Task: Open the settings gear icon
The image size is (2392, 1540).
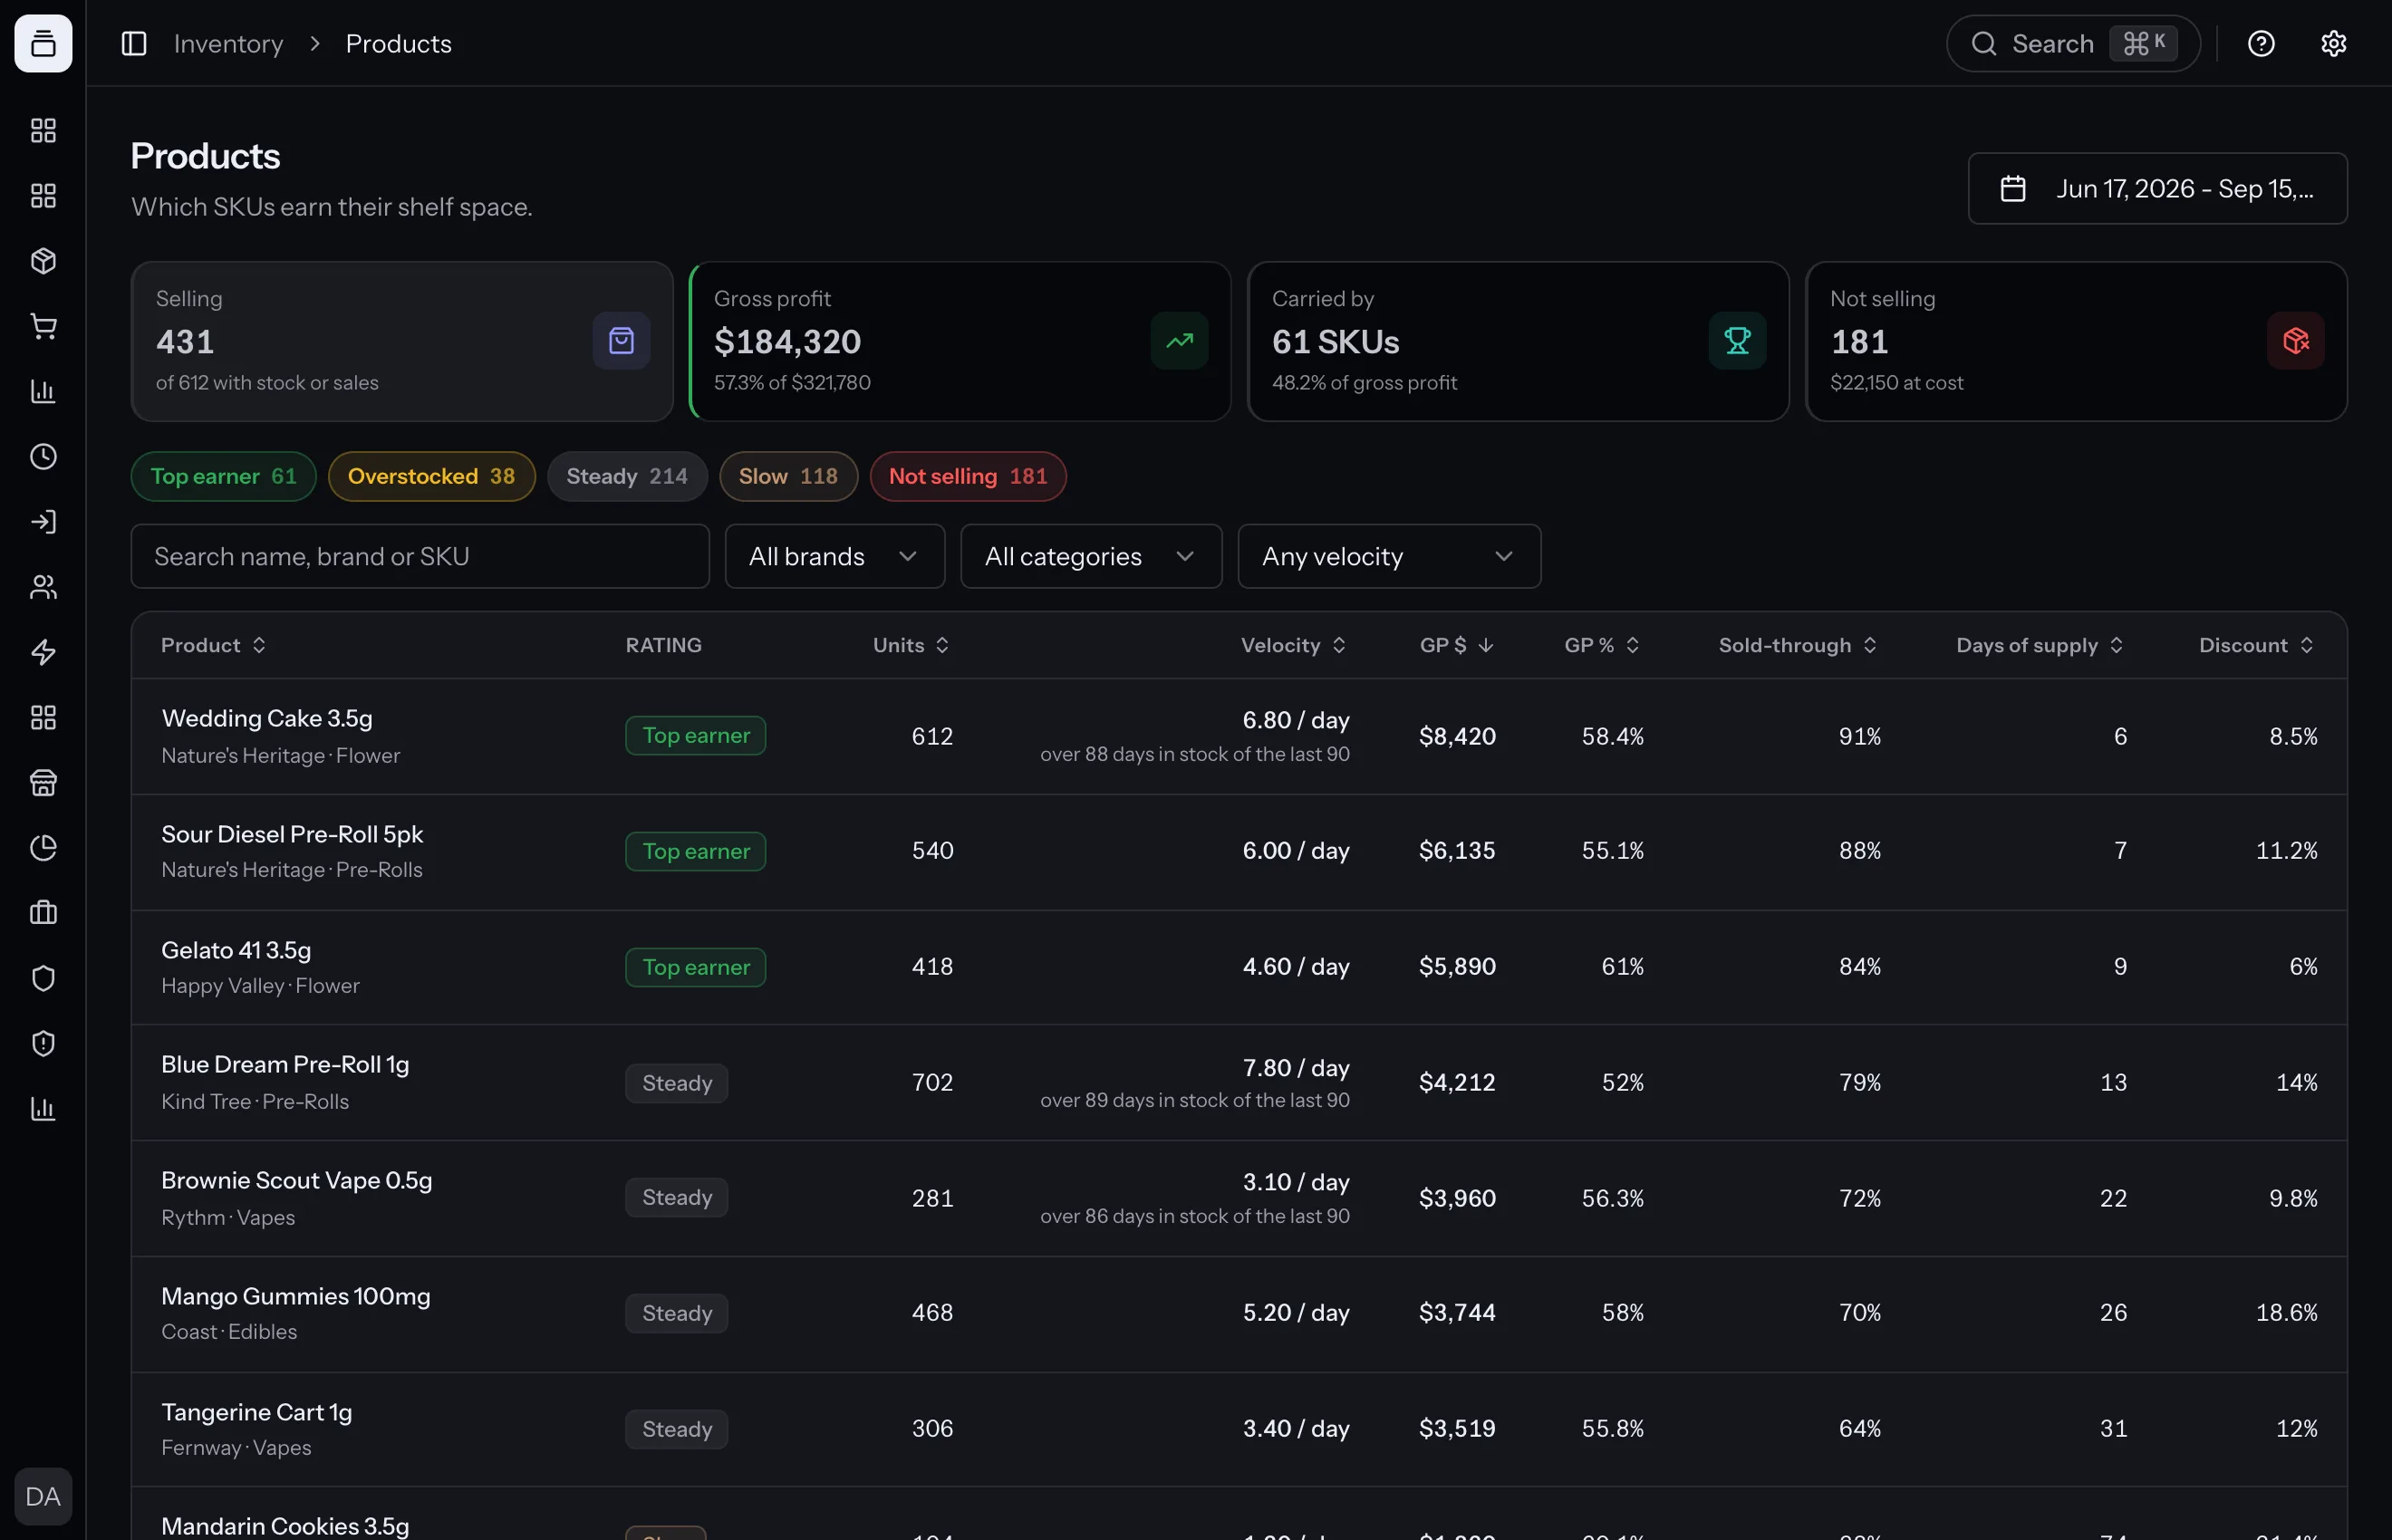Action: (x=2333, y=43)
